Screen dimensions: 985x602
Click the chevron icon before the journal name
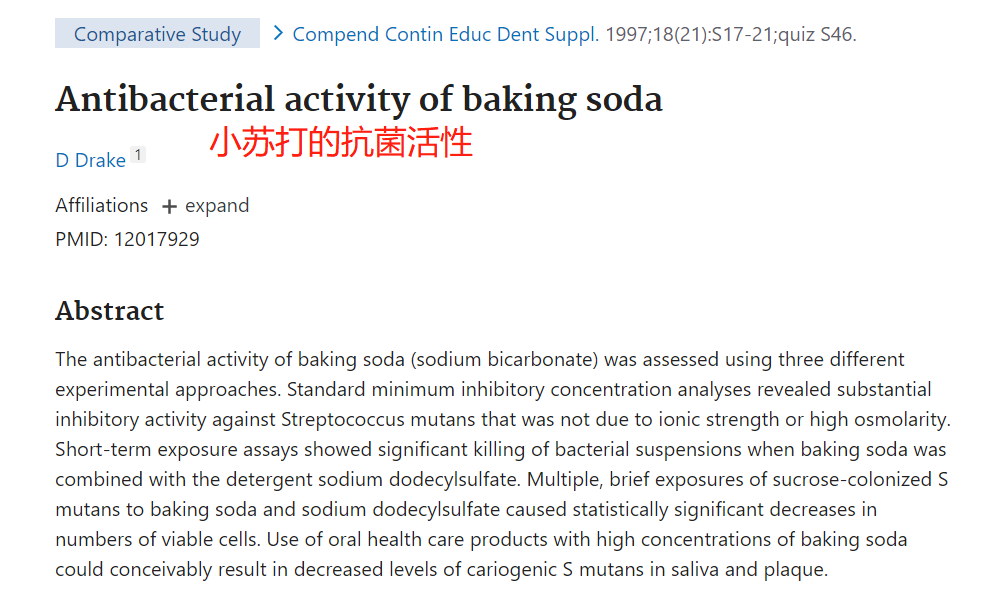tap(278, 33)
